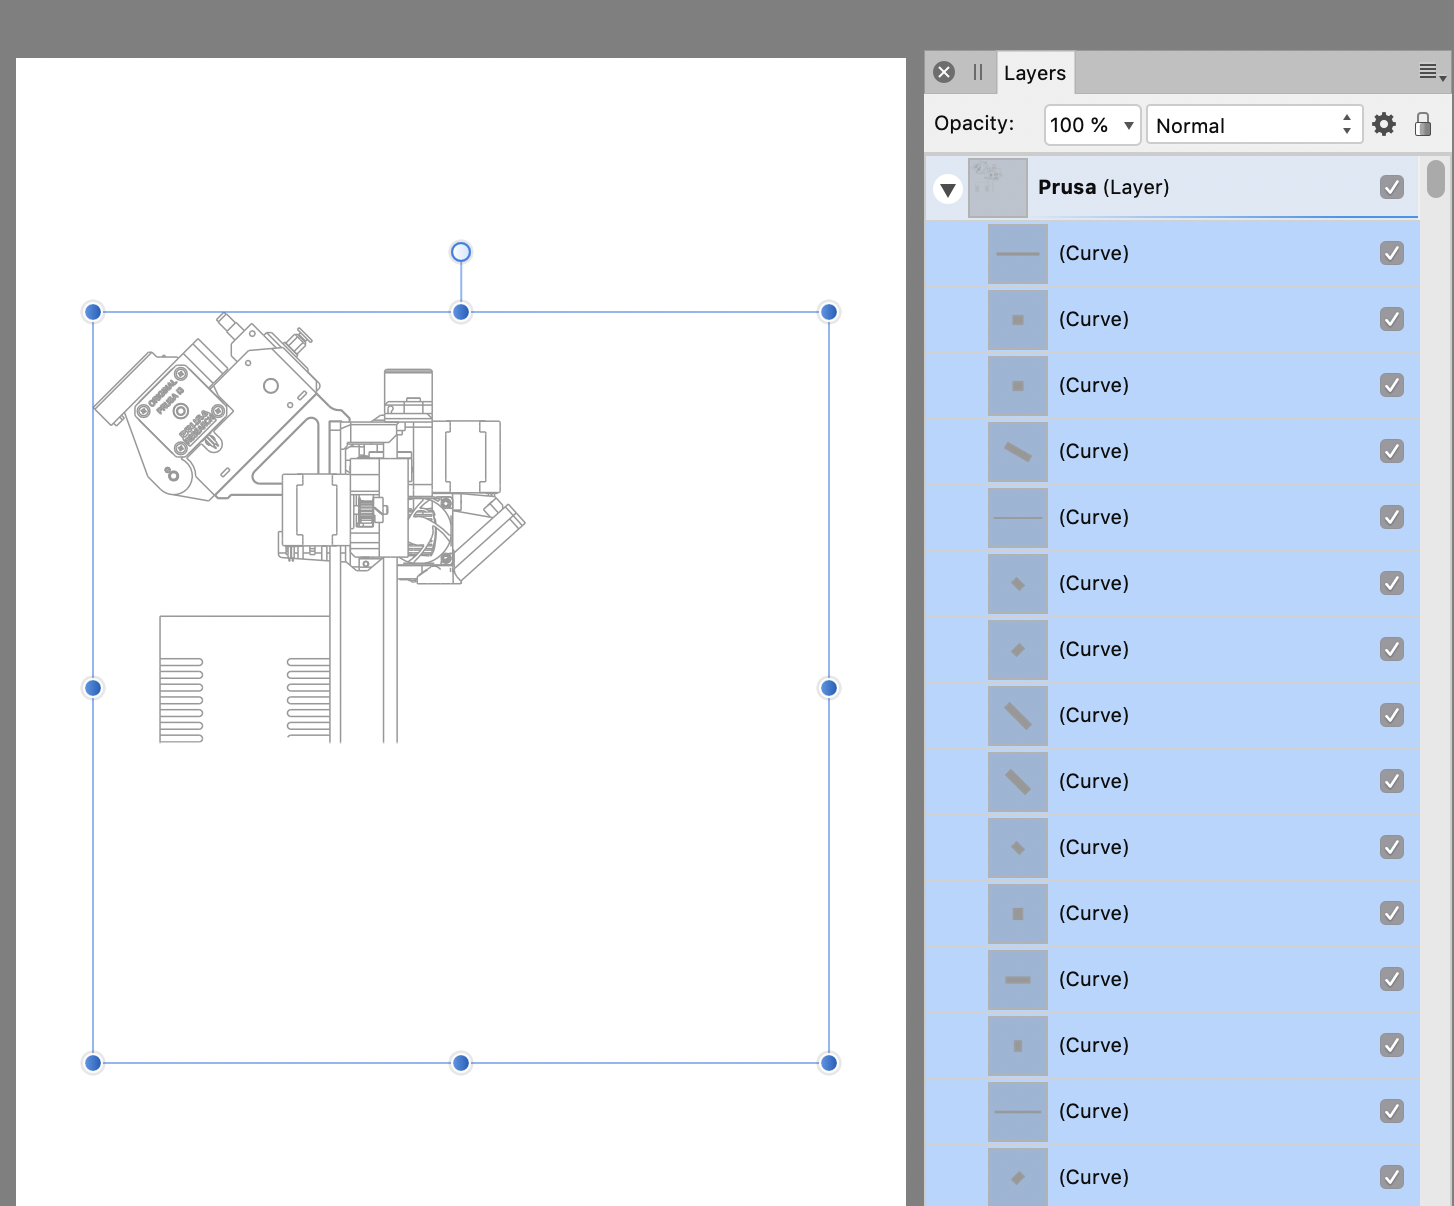Select the Layers tab
Image resolution: width=1454 pixels, height=1206 pixels.
click(x=1035, y=73)
